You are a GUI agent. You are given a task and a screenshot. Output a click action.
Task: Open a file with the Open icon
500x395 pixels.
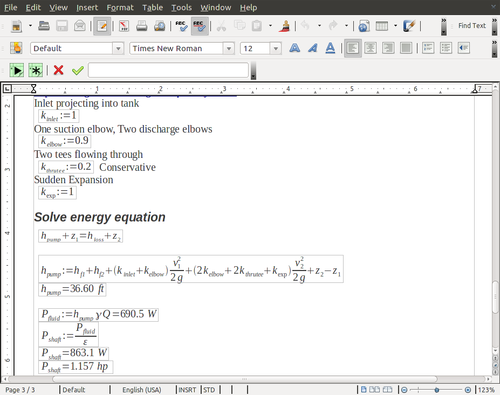[x=44, y=26]
